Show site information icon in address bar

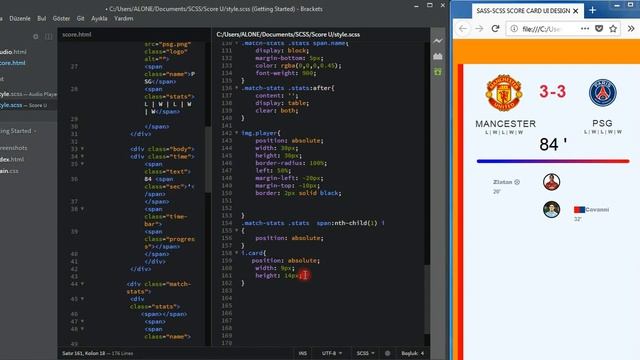514,29
